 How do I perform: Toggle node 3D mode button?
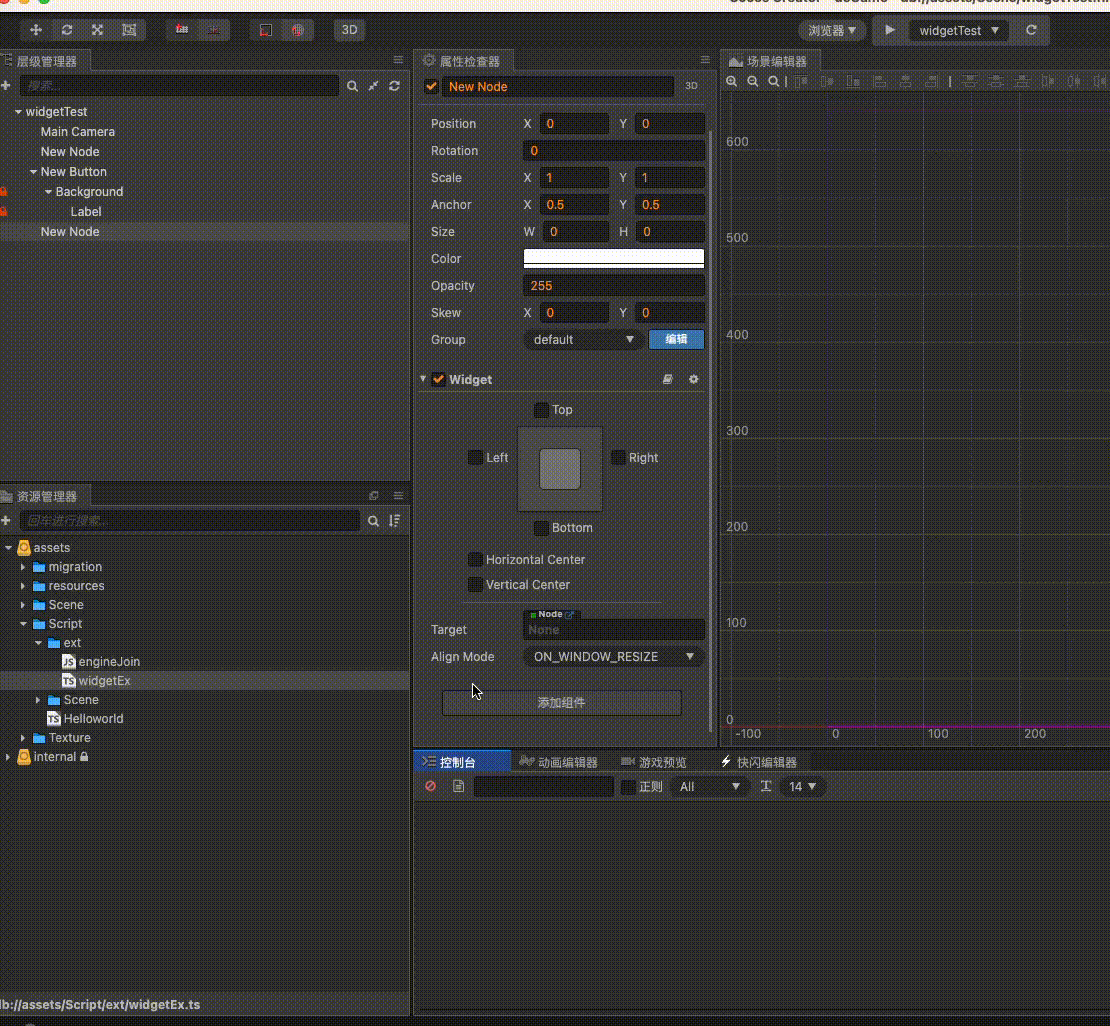click(692, 86)
